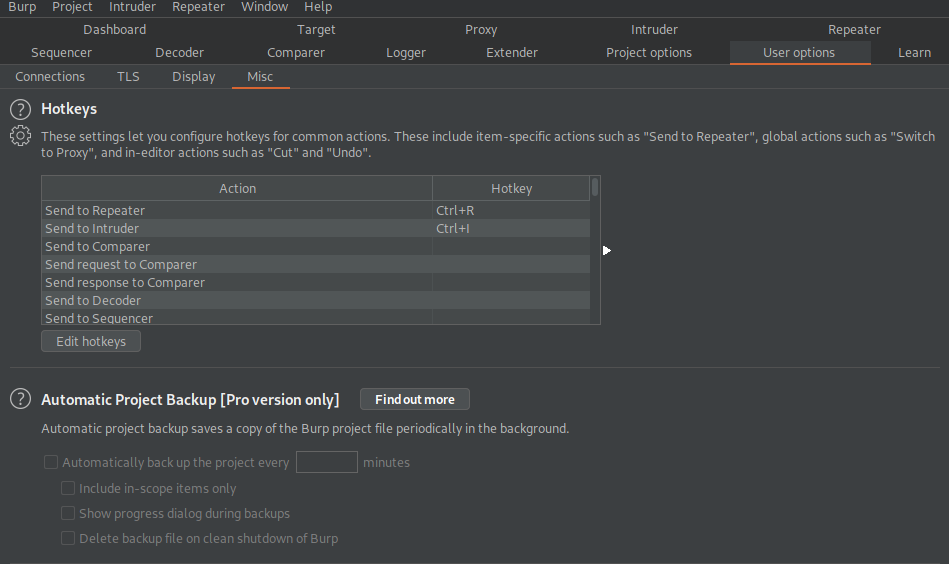This screenshot has height=564, width=949.
Task: Enable Include in-scope items only
Action: pyautogui.click(x=68, y=489)
